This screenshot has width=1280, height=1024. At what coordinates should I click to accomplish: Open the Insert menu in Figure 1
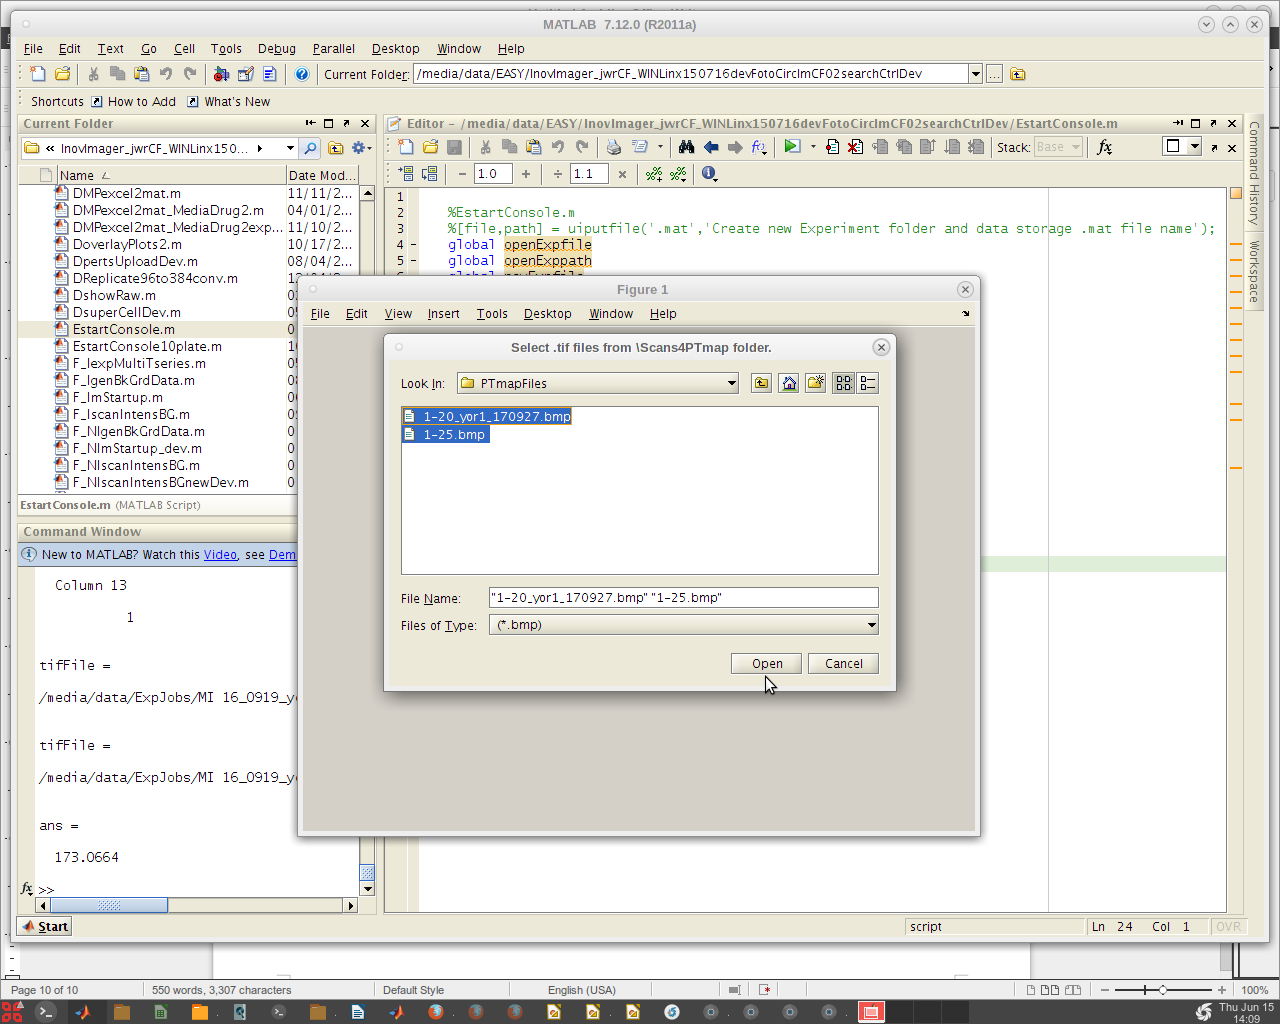coord(443,314)
